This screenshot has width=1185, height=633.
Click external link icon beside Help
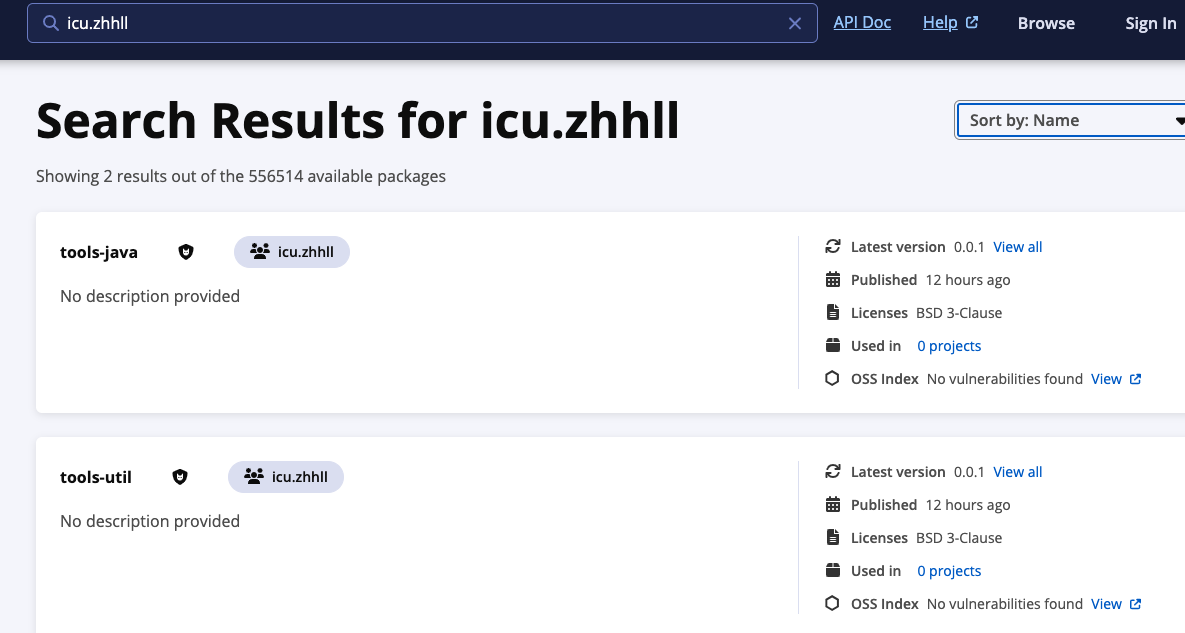click(972, 23)
